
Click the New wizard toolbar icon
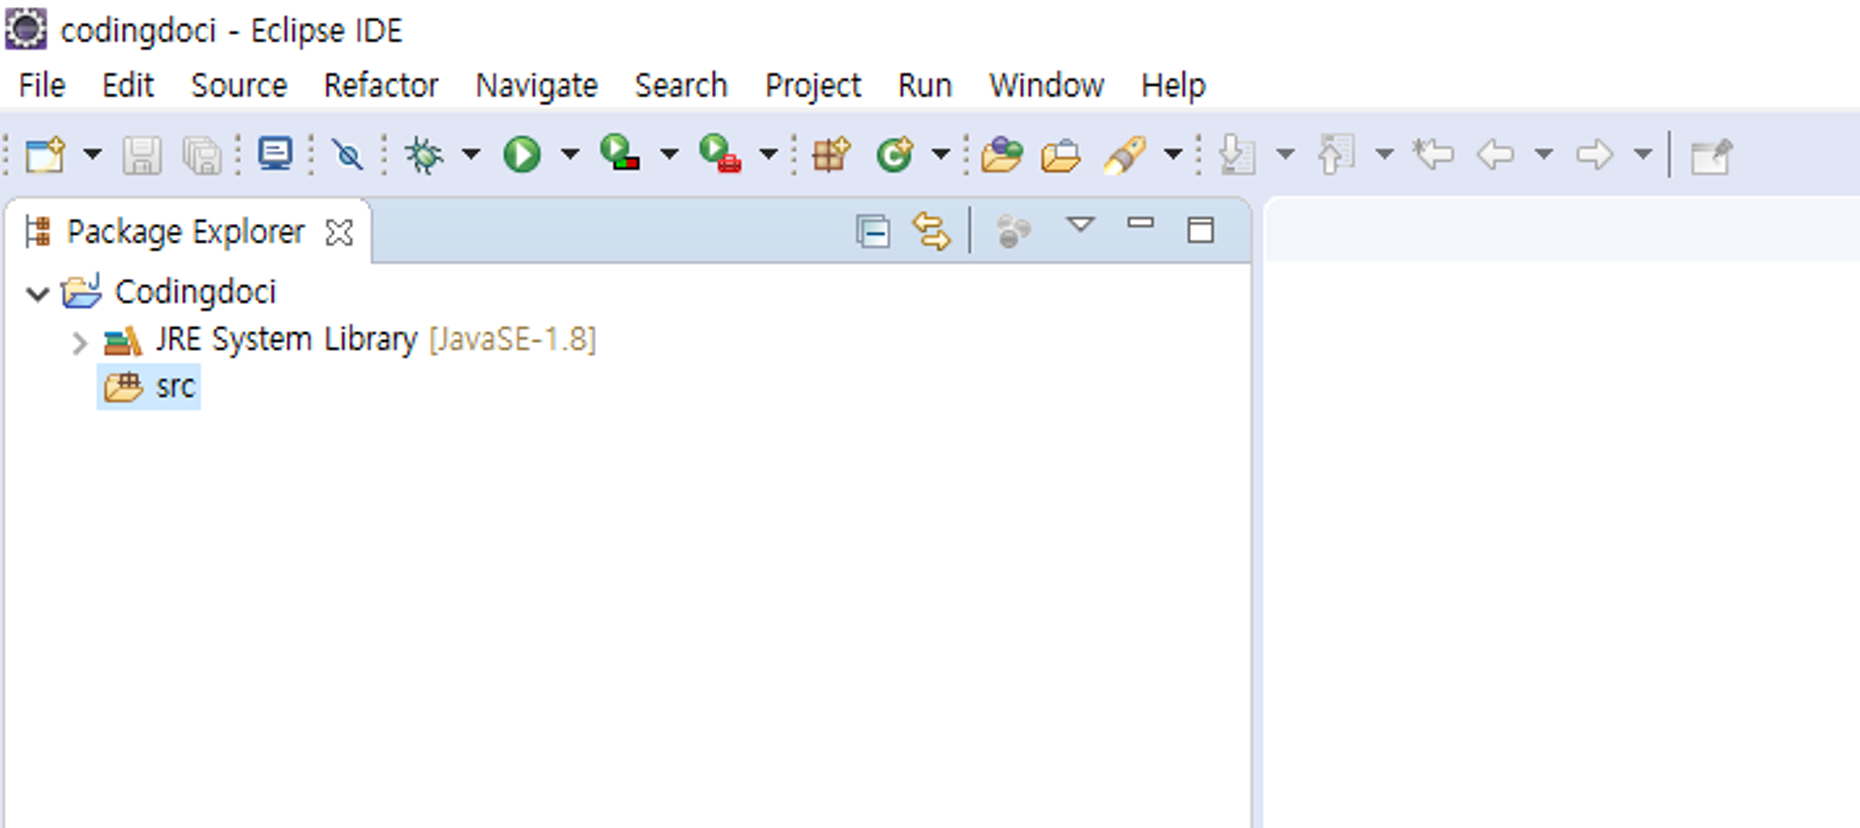(45, 155)
